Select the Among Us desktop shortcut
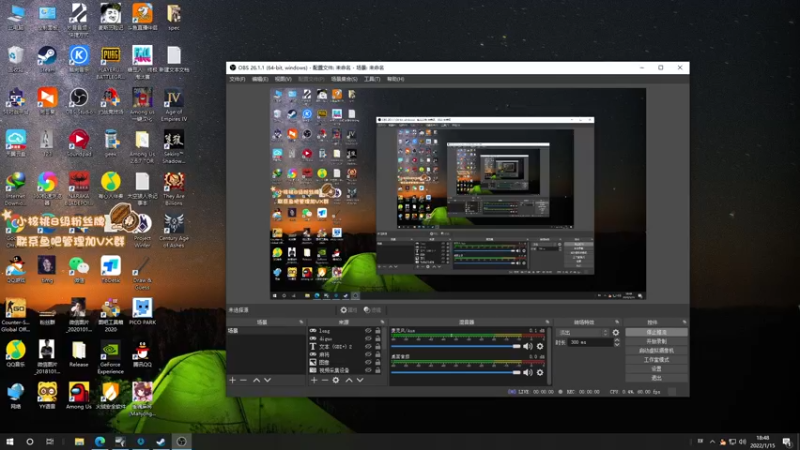Screen dimensions: 800x450 (79, 396)
